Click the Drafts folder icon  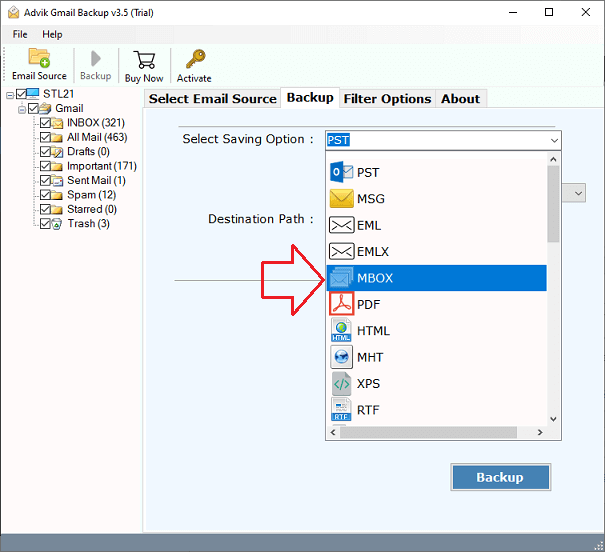(57, 152)
